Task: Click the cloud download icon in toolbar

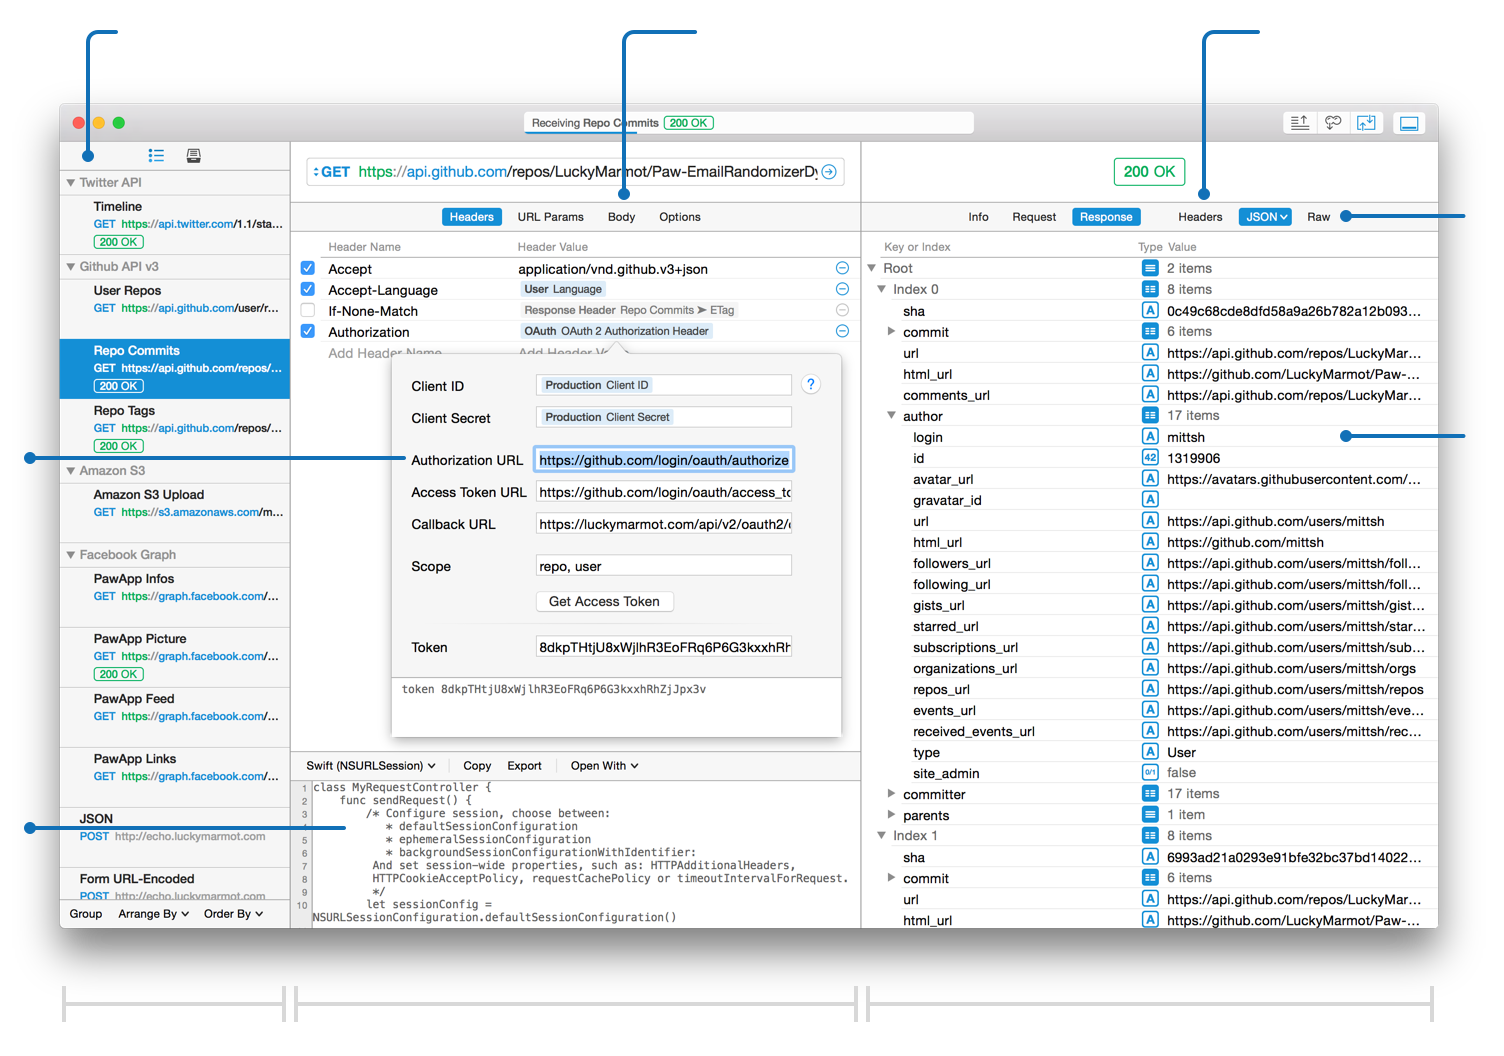Action: [x=1333, y=123]
